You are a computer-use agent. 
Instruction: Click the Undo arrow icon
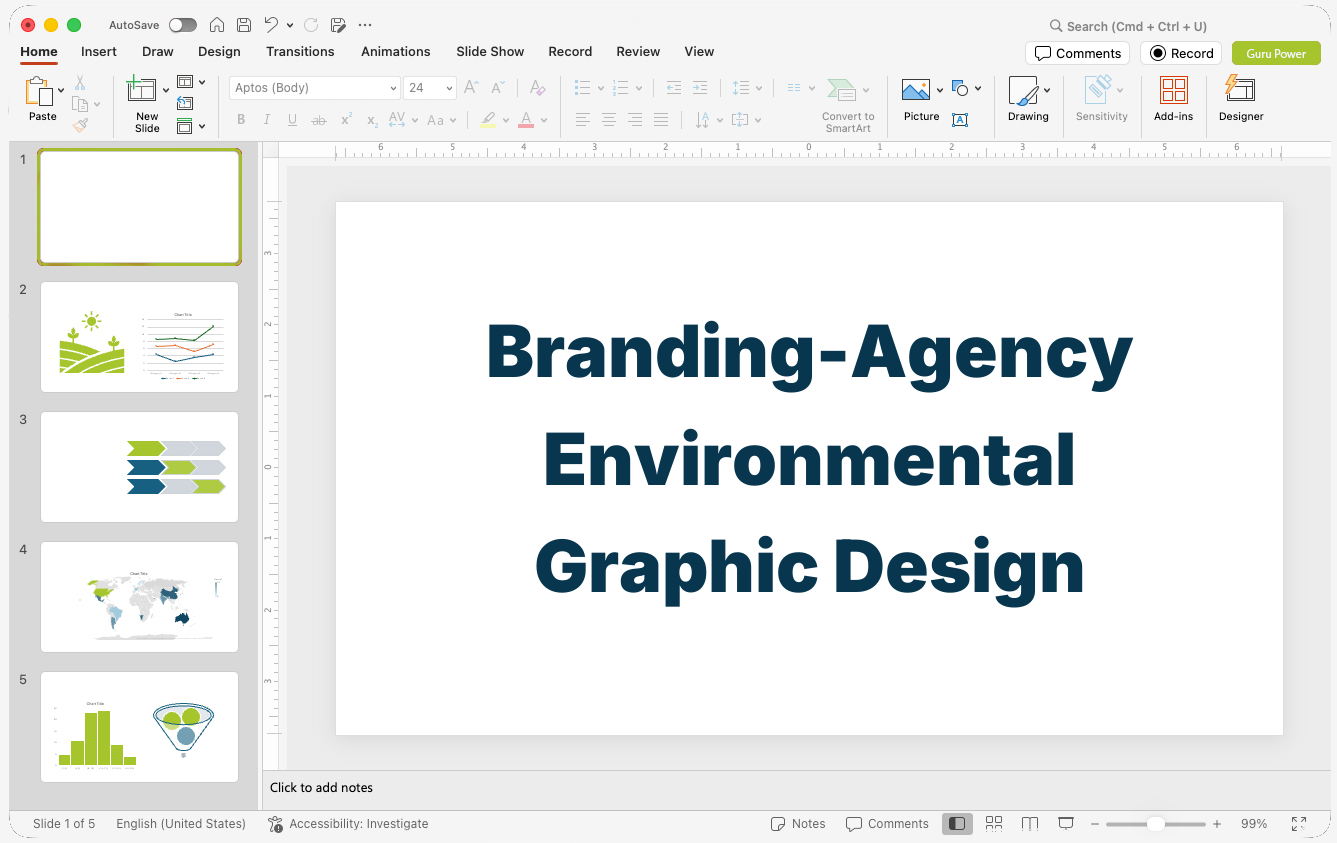pyautogui.click(x=271, y=25)
